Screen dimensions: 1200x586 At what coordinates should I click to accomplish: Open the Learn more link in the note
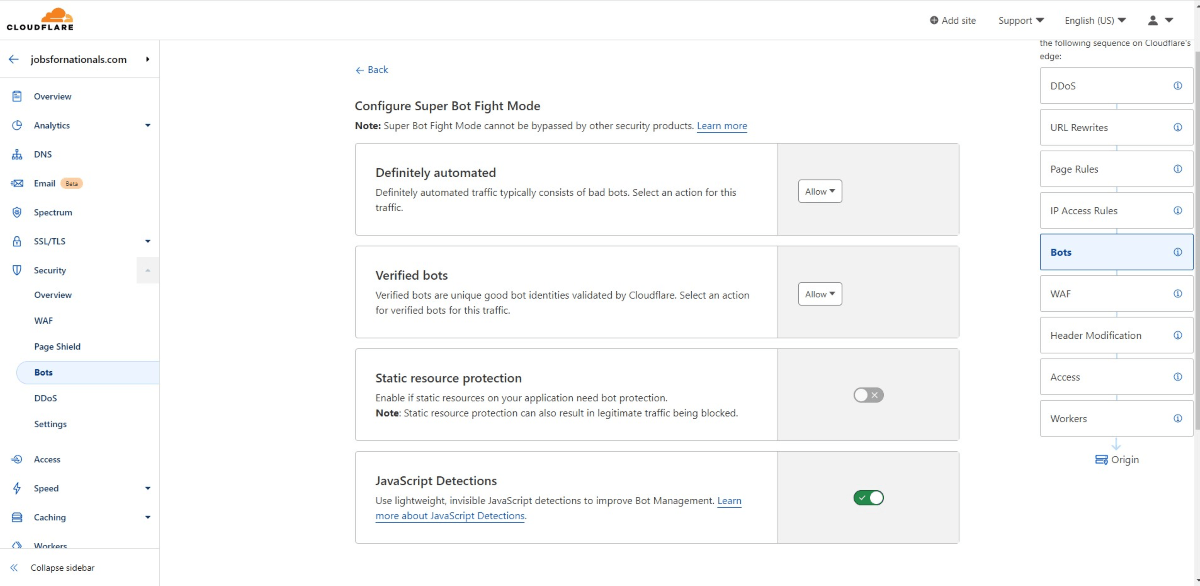click(x=722, y=126)
